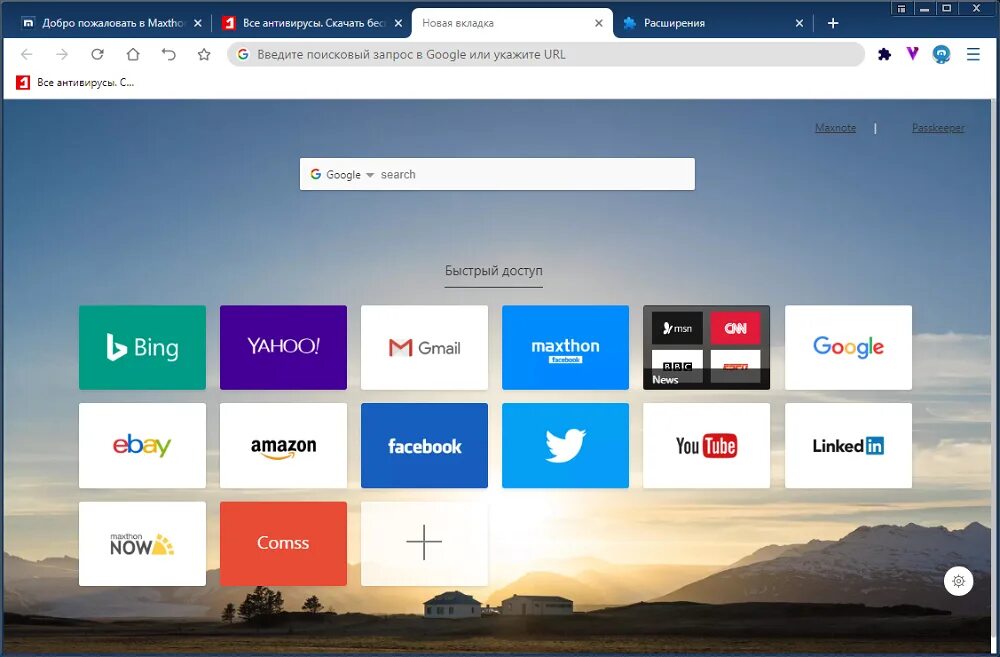Open the Gmail quick access tile

[424, 348]
